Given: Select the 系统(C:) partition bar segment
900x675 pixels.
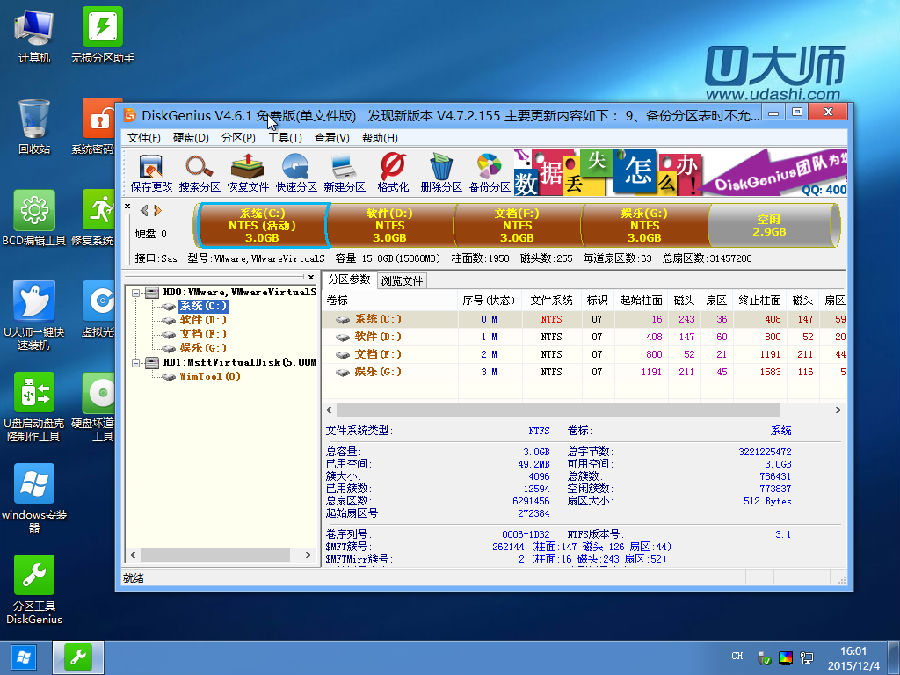Looking at the screenshot, I should click(262, 226).
